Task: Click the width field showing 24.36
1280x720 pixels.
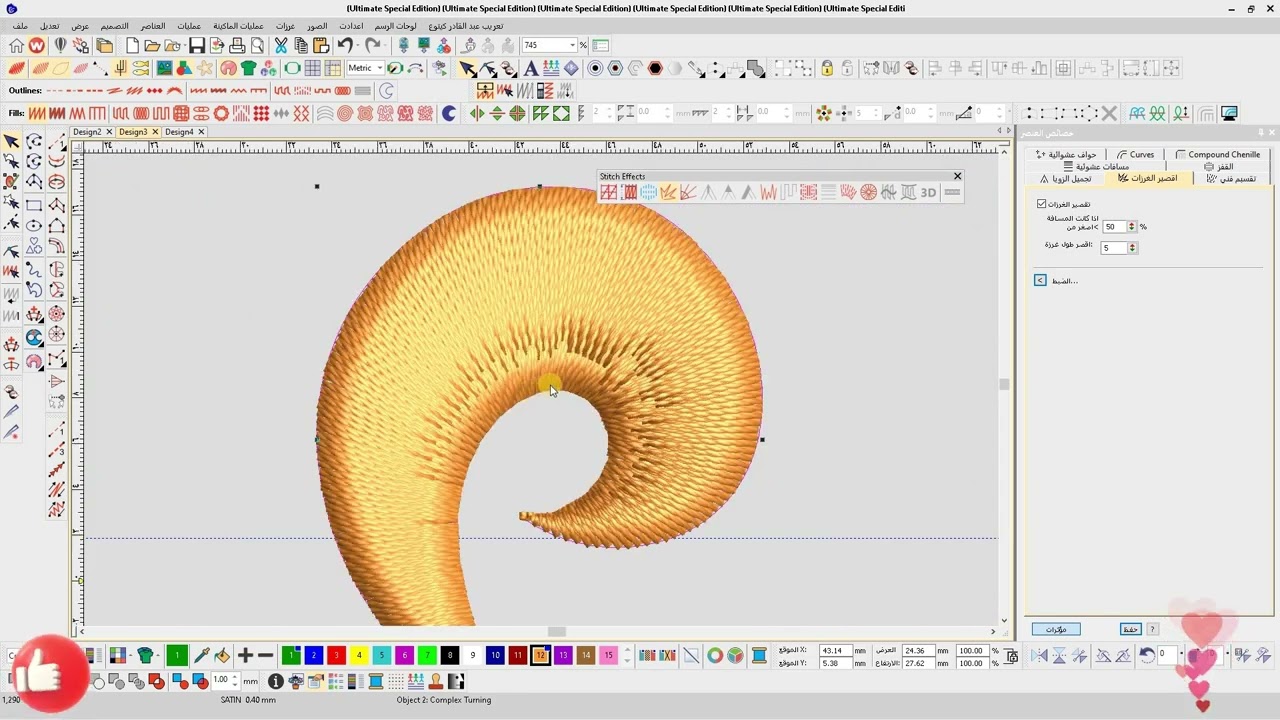Action: [916, 651]
